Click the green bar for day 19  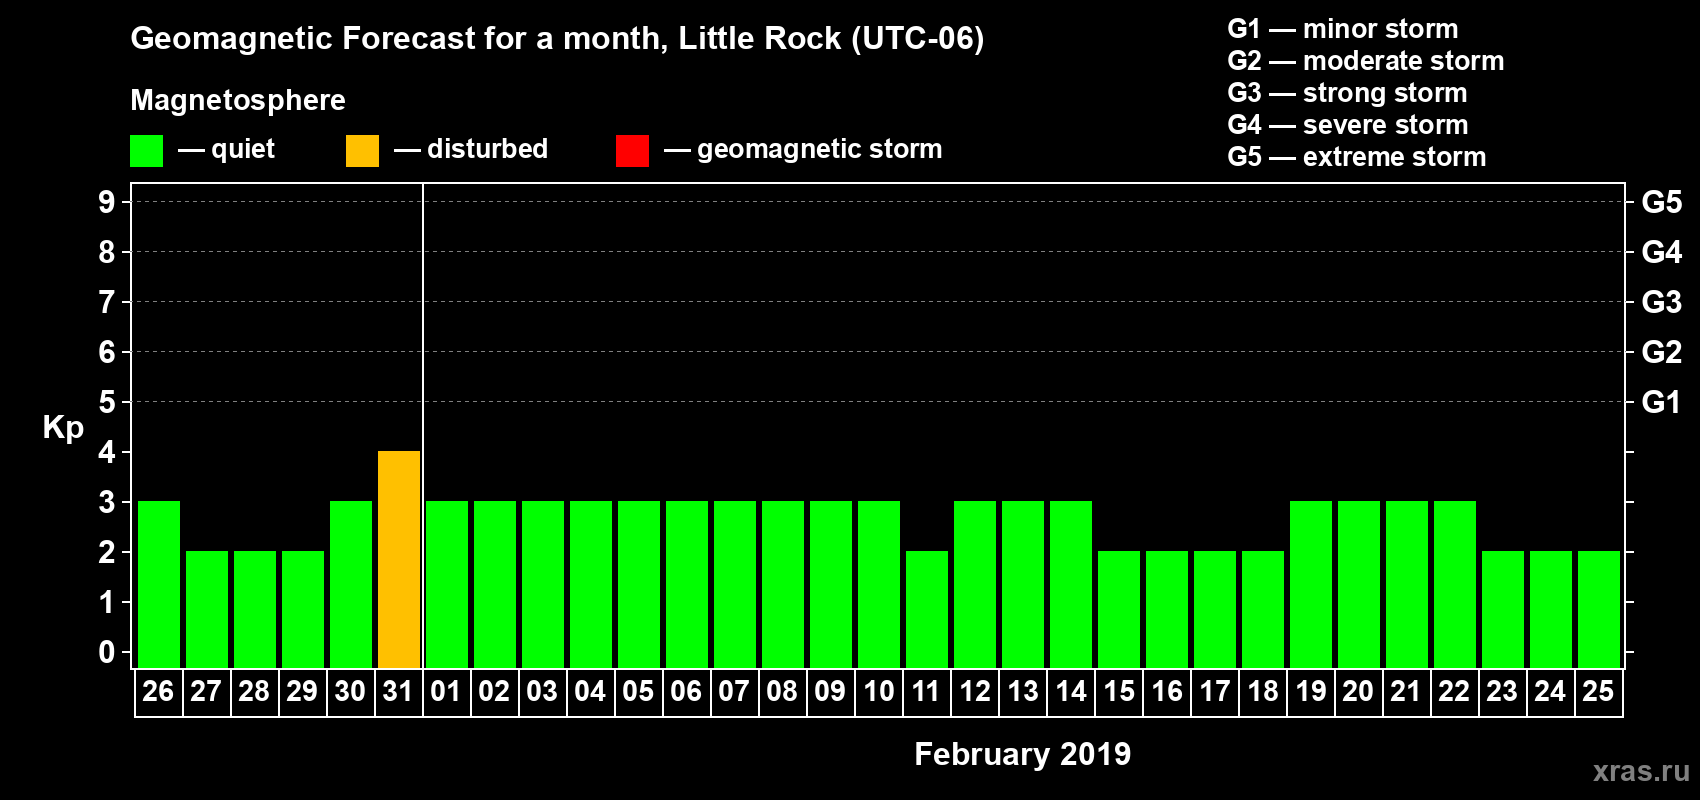pos(1311,584)
